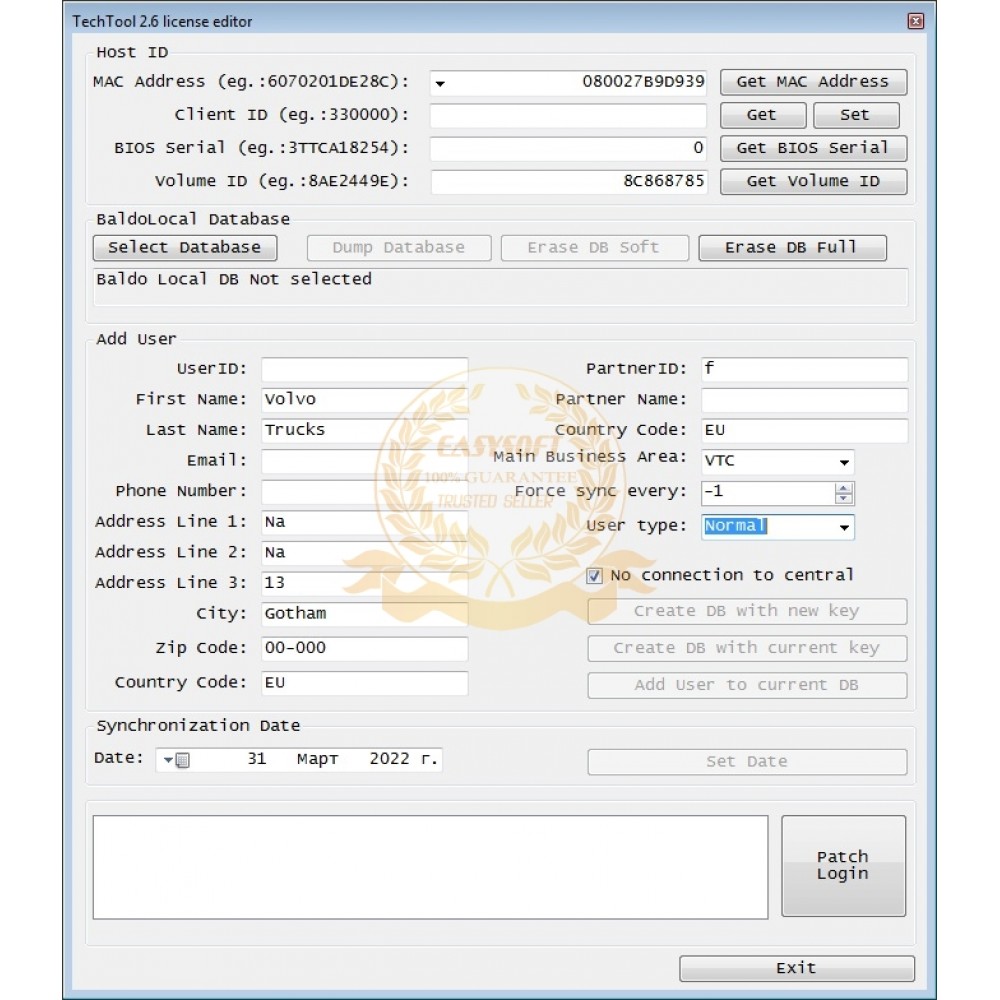Click the large output log text area
Image resolution: width=1000 pixels, height=1000 pixels.
pos(430,867)
